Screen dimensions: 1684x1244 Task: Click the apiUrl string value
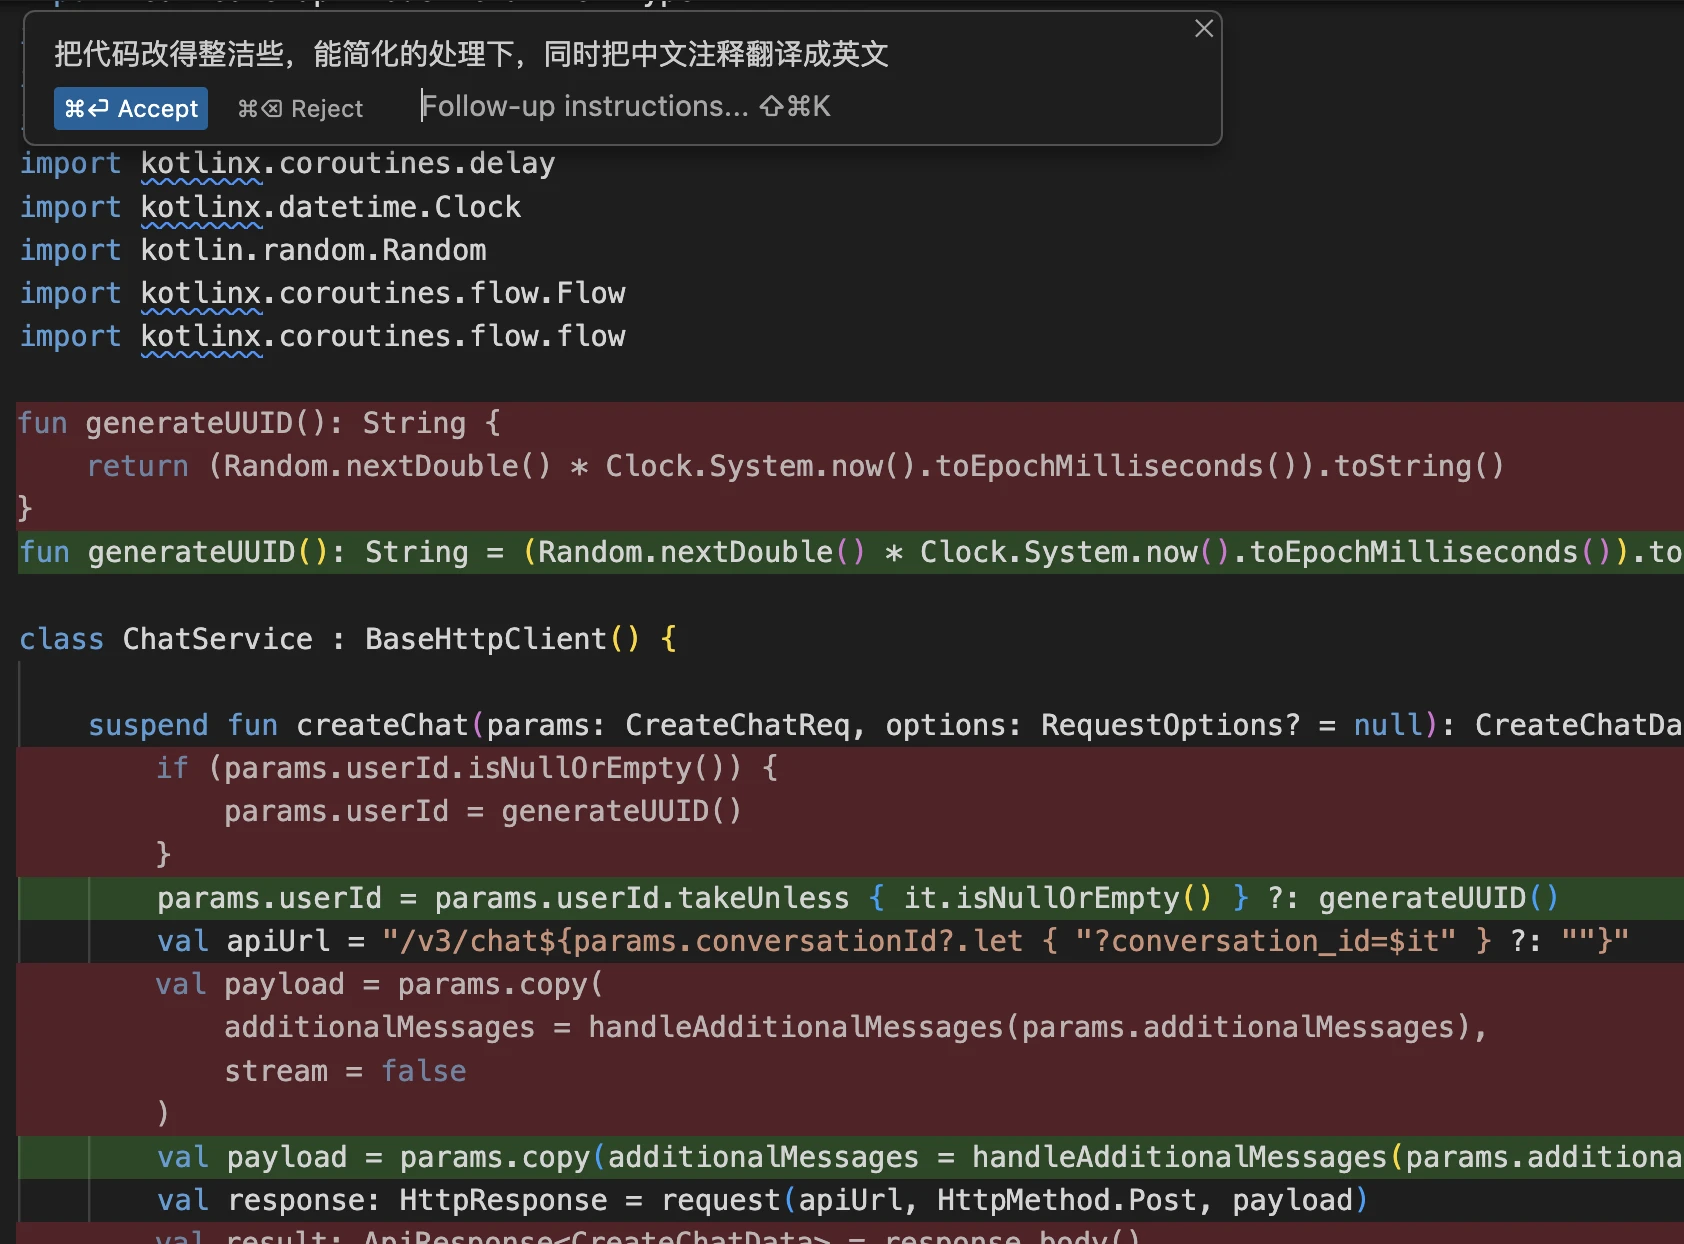(1005, 941)
